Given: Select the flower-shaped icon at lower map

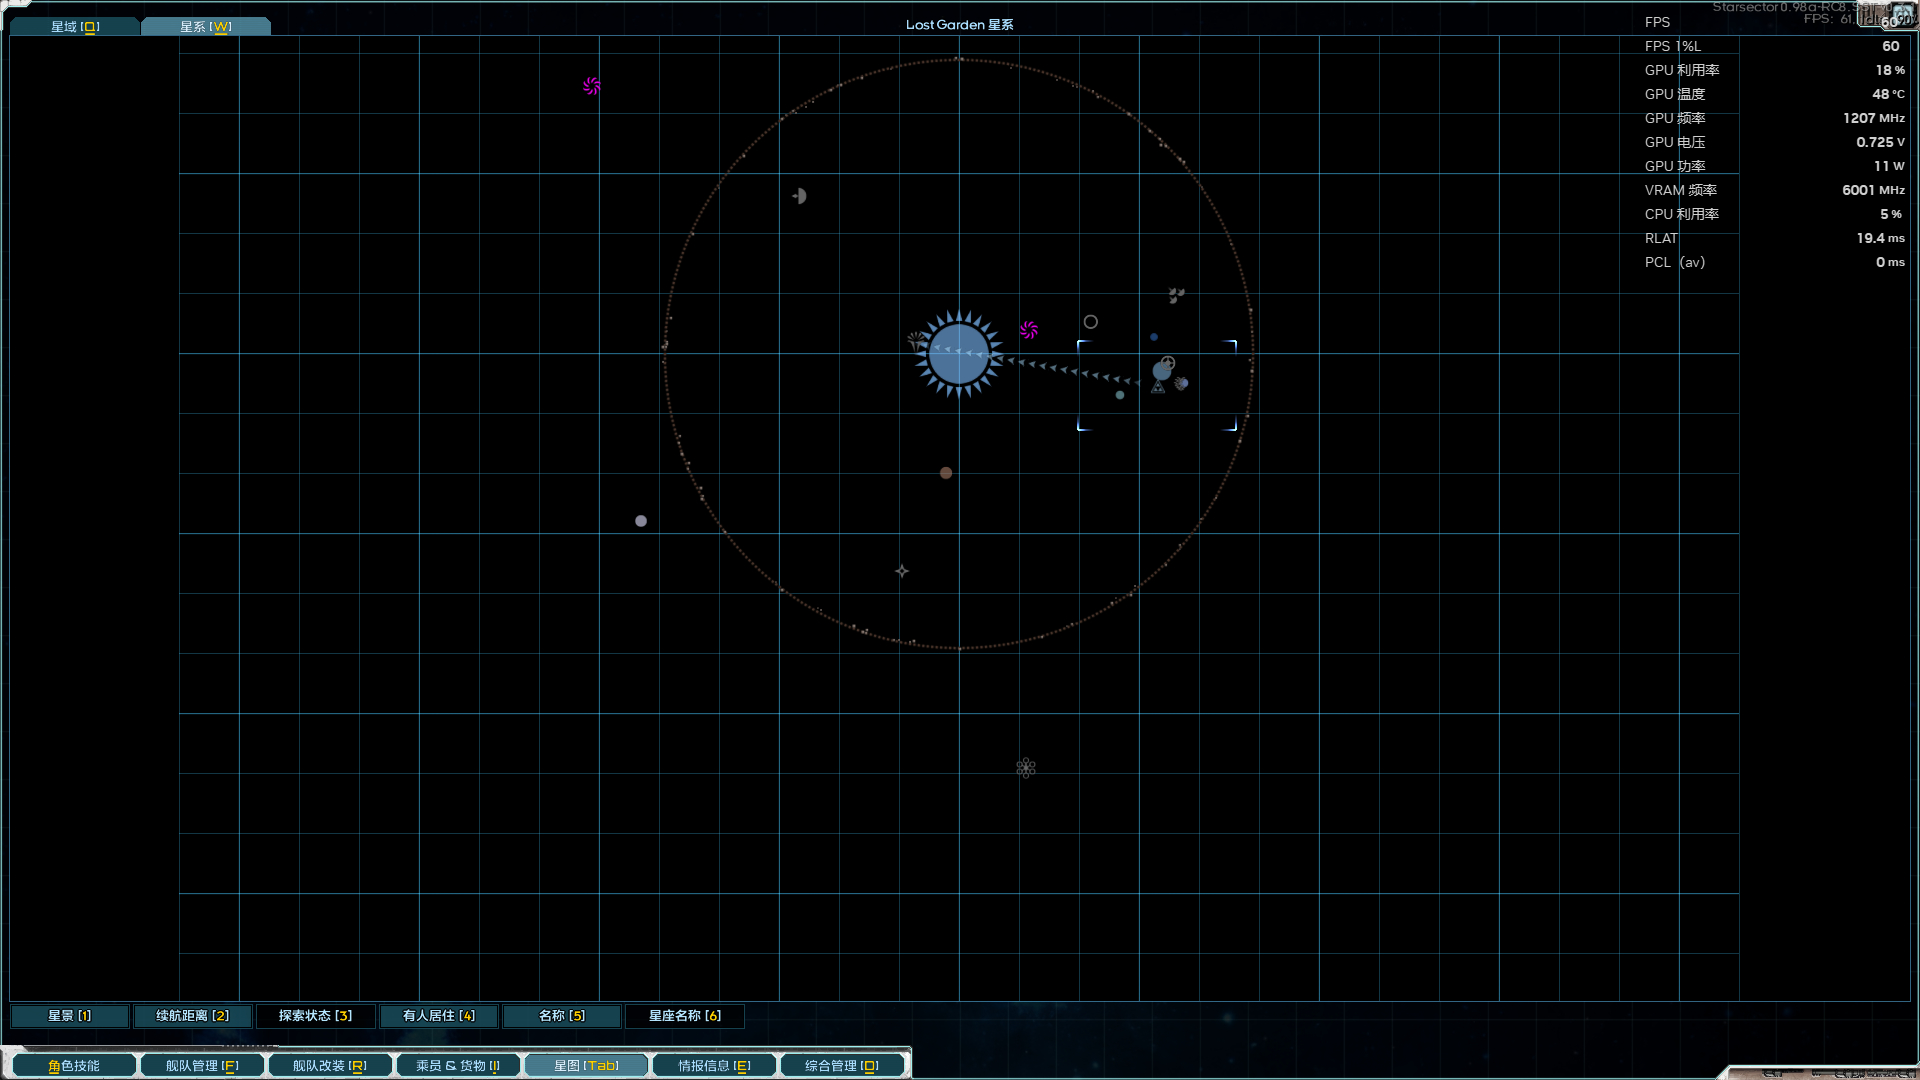Looking at the screenshot, I should point(1026,768).
